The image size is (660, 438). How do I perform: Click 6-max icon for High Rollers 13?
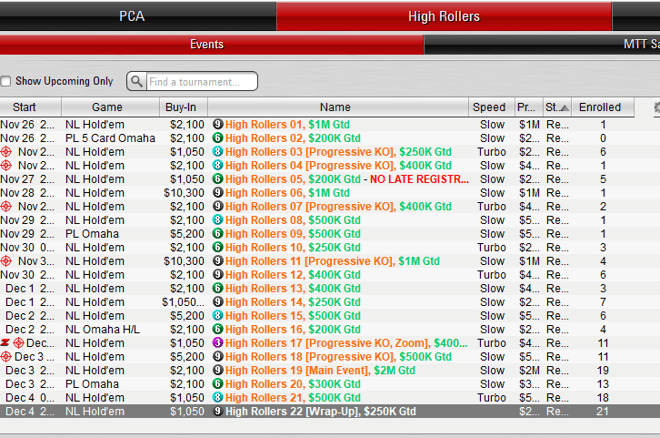tap(218, 288)
